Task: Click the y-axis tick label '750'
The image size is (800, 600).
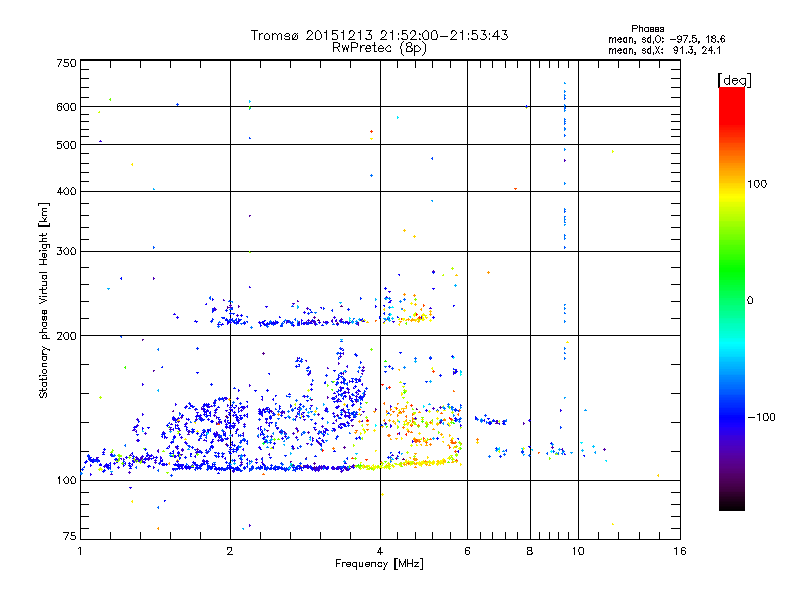Action: pyautogui.click(x=66, y=63)
